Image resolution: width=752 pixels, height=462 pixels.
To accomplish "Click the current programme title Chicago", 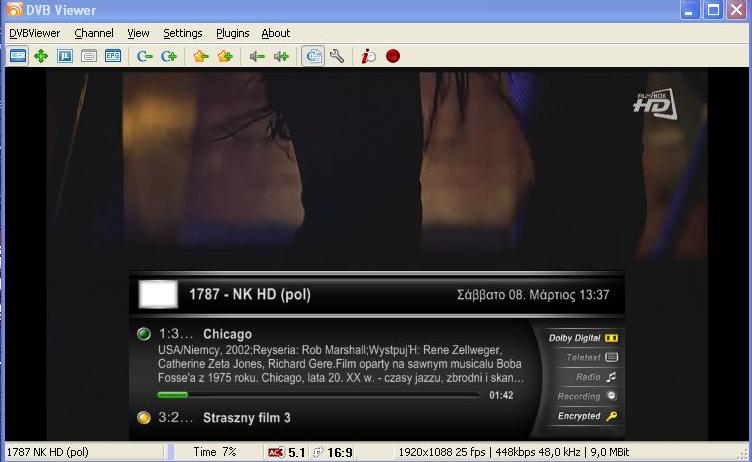I will [x=227, y=334].
